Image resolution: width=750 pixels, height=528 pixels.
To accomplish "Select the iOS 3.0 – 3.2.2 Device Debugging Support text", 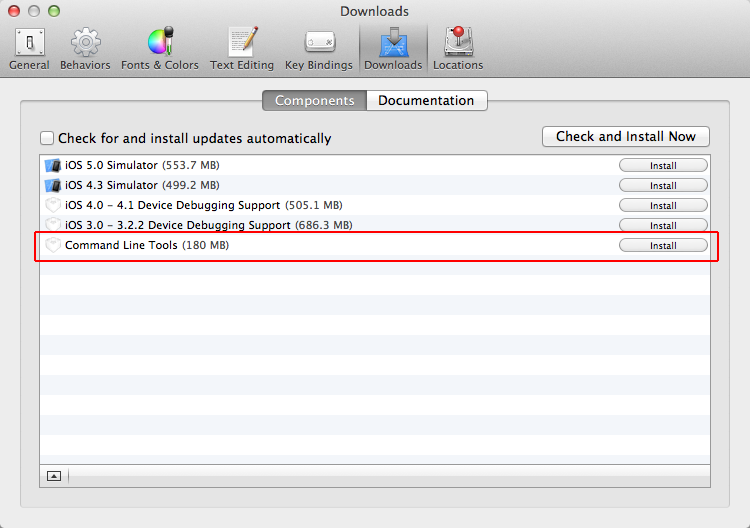I will (177, 225).
